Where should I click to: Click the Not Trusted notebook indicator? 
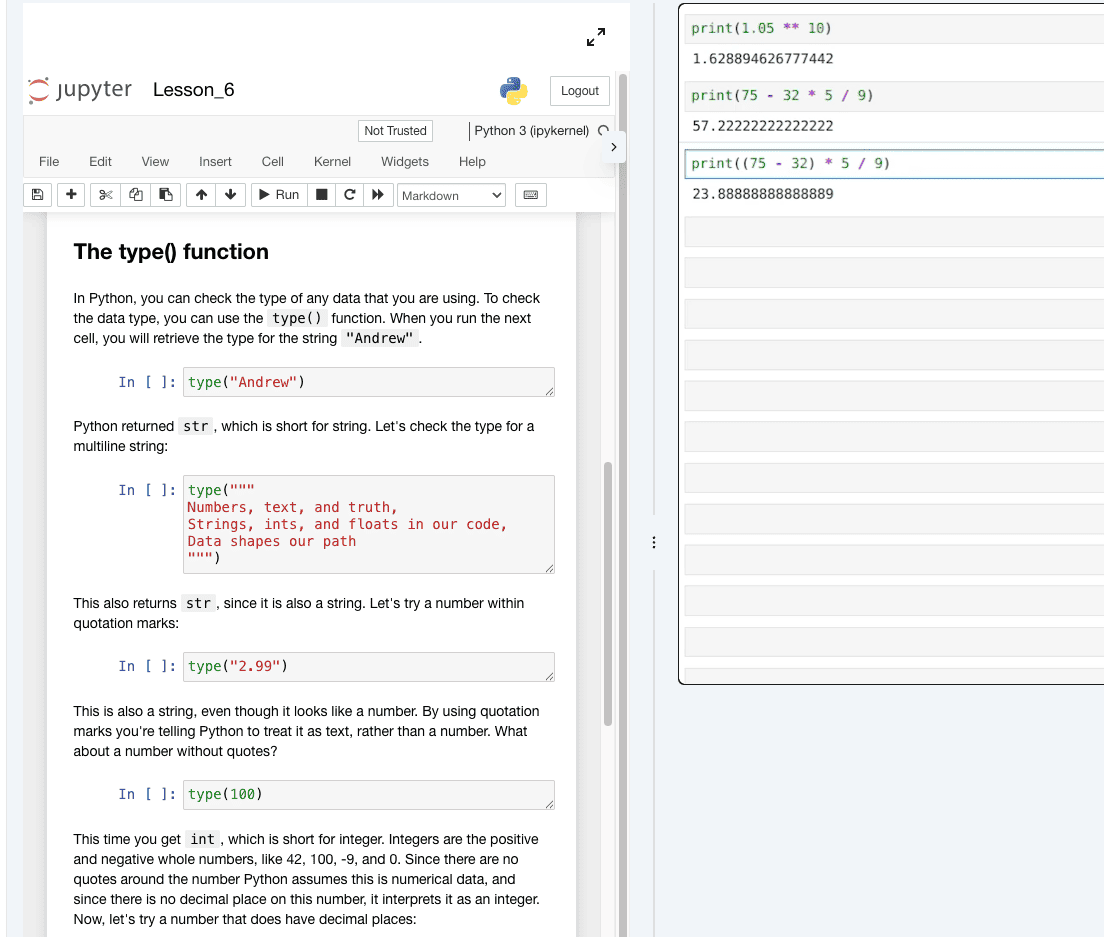coord(395,131)
